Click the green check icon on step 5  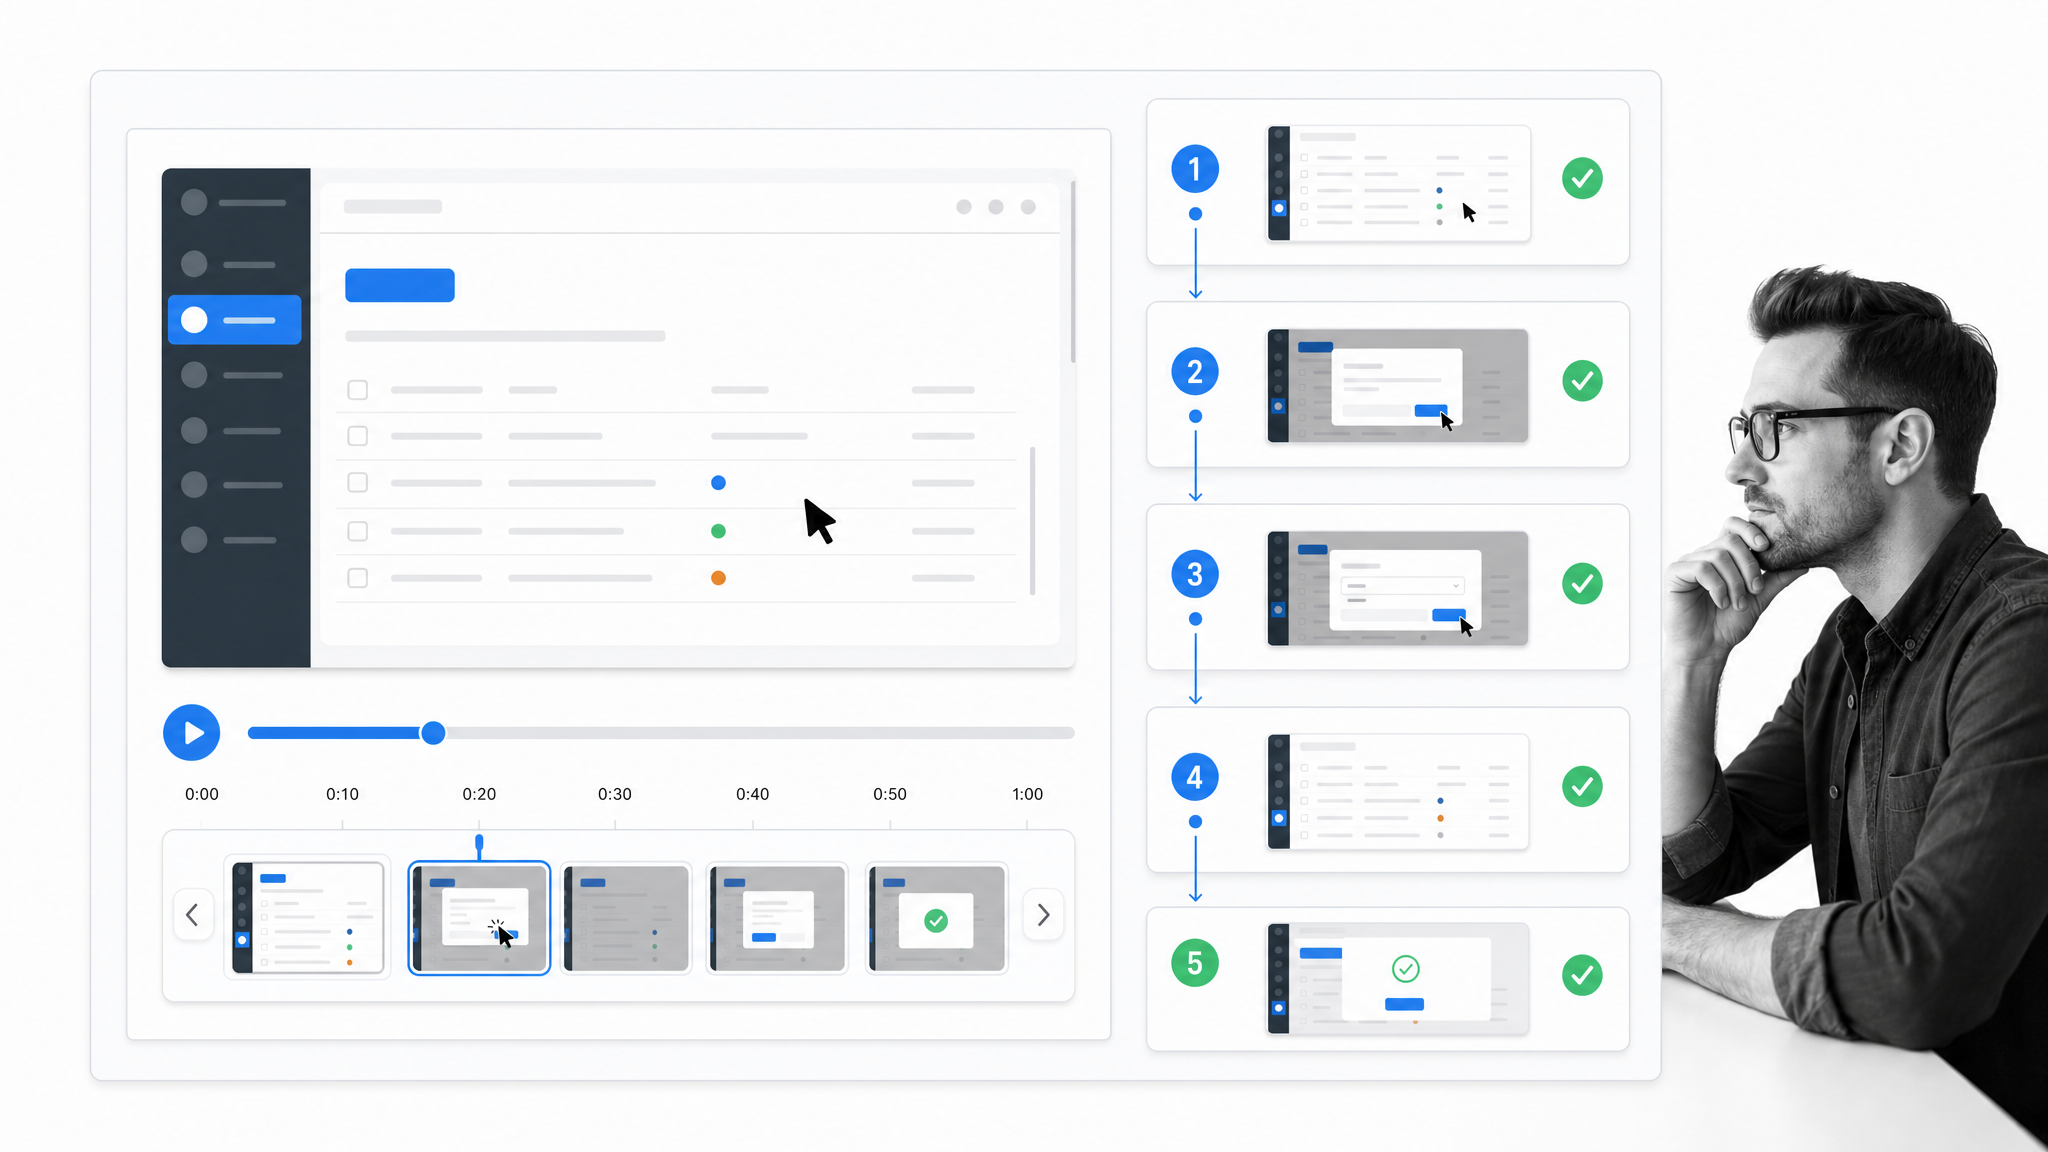[1582, 975]
